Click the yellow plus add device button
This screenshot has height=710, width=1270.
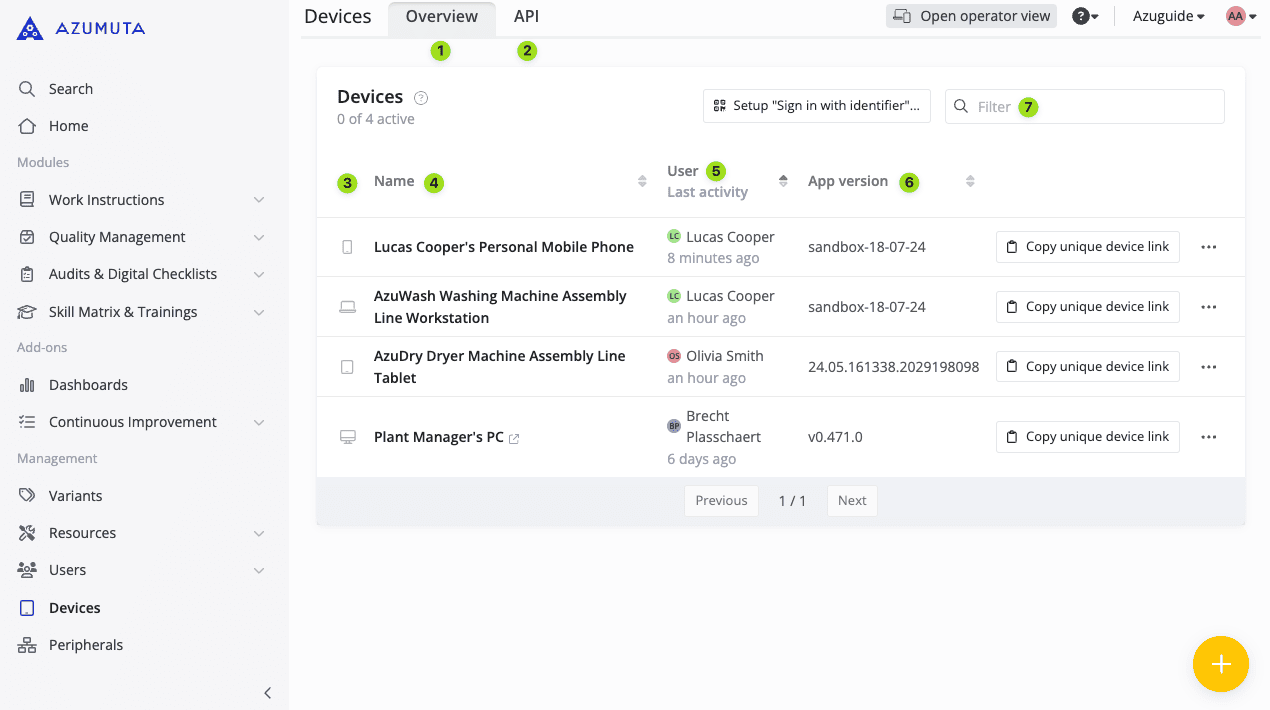[x=1220, y=664]
